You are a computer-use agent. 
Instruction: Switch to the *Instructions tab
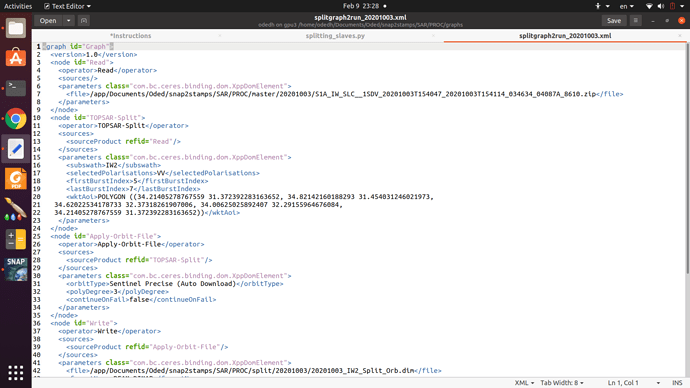point(130,36)
